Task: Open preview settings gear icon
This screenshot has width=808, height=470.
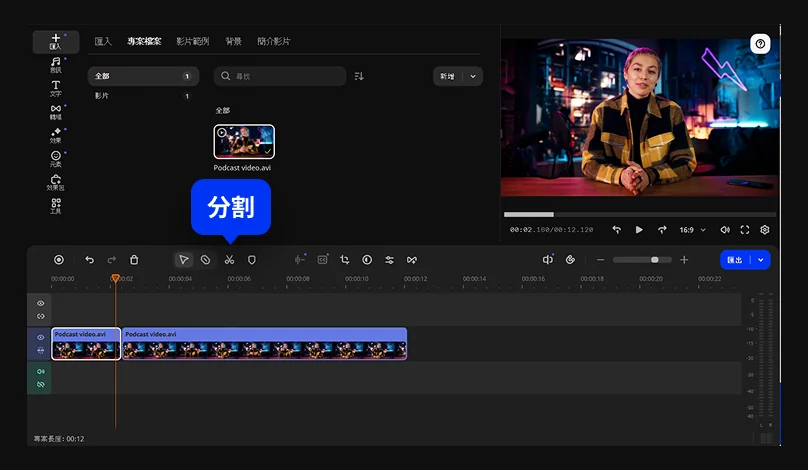Action: pos(764,230)
